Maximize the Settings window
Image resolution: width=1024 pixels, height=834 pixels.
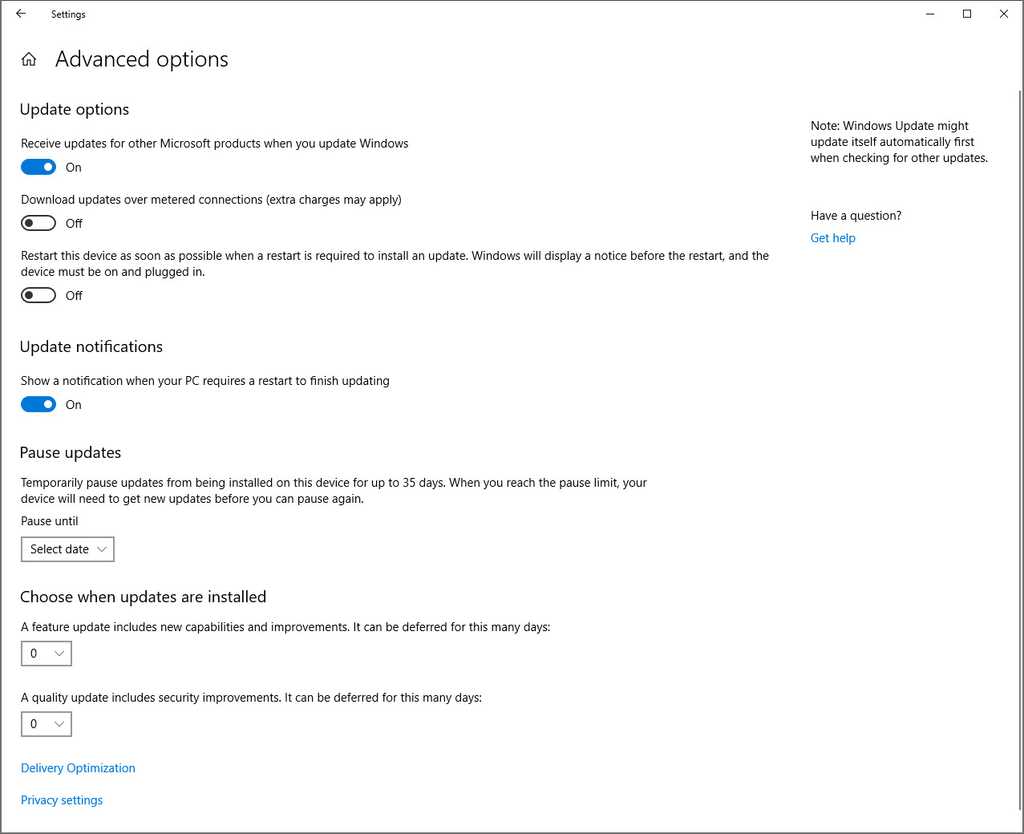tap(967, 14)
